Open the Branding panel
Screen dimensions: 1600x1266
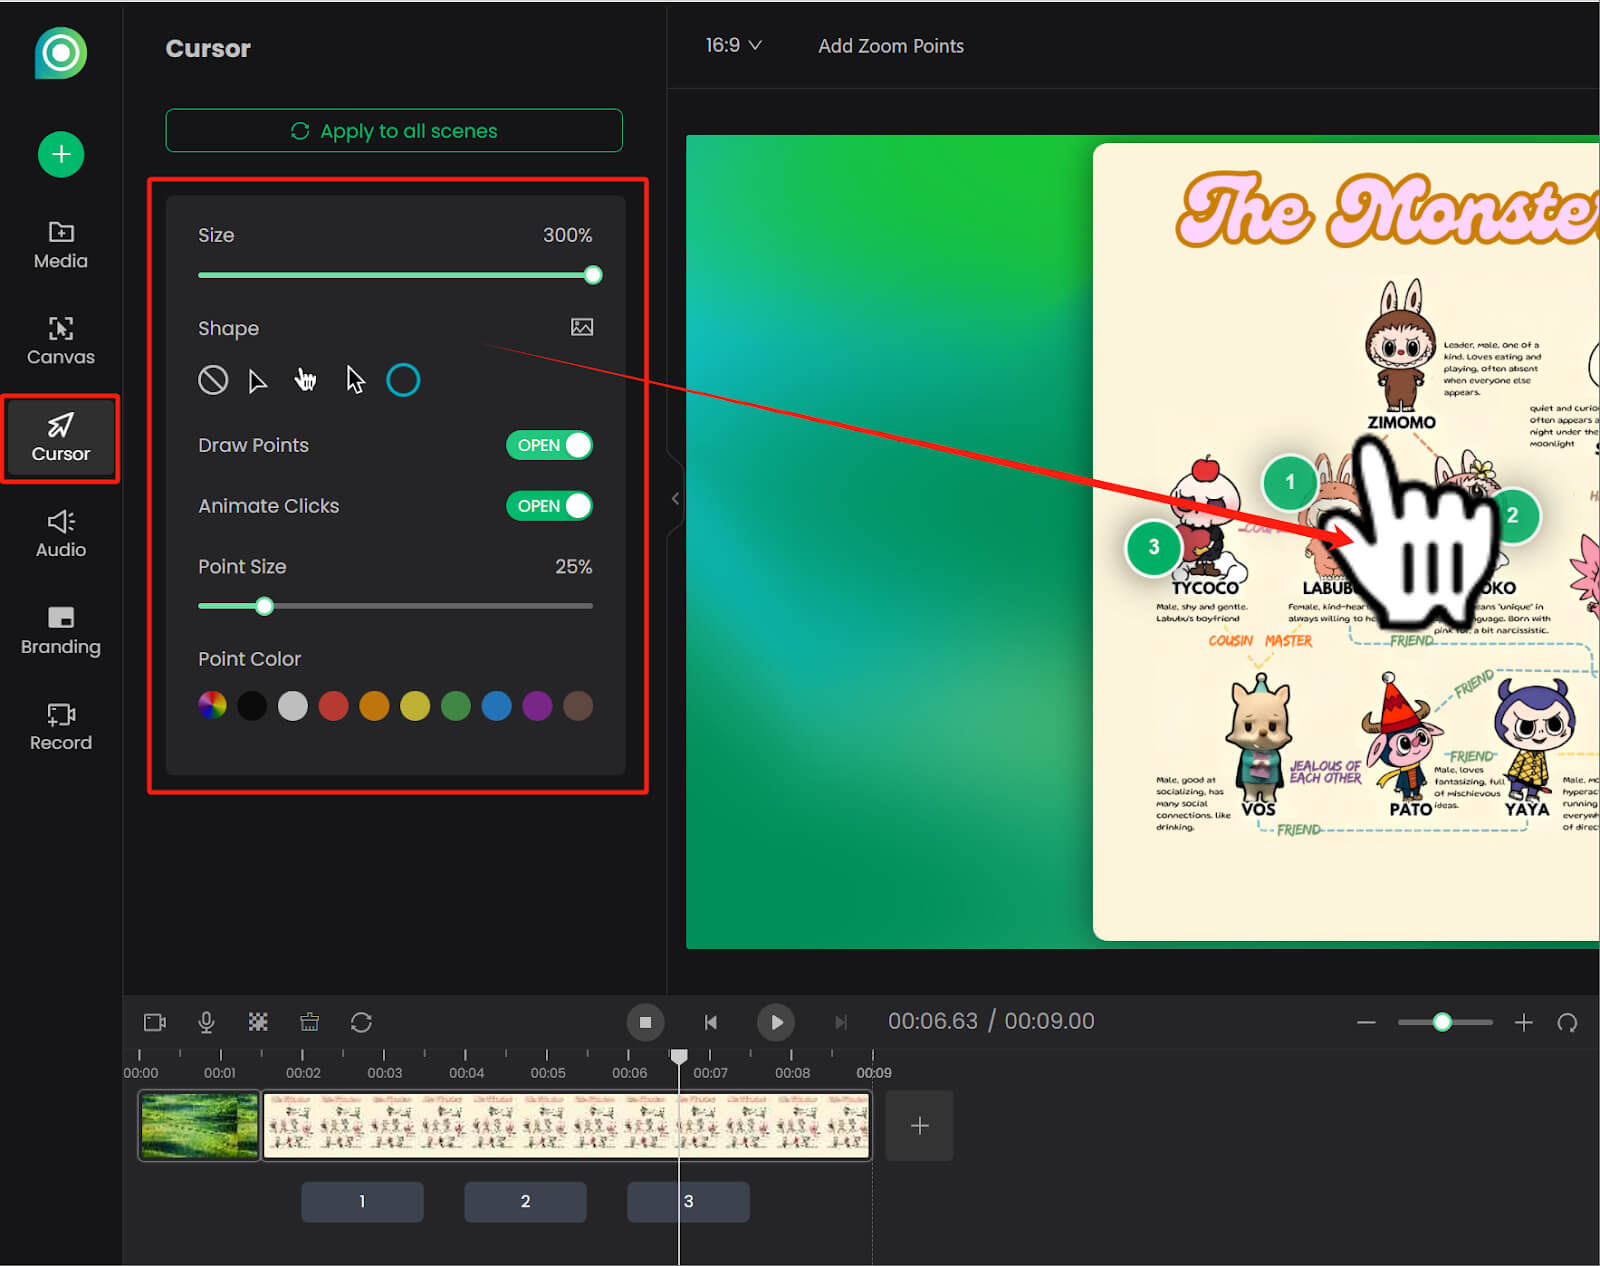61,631
